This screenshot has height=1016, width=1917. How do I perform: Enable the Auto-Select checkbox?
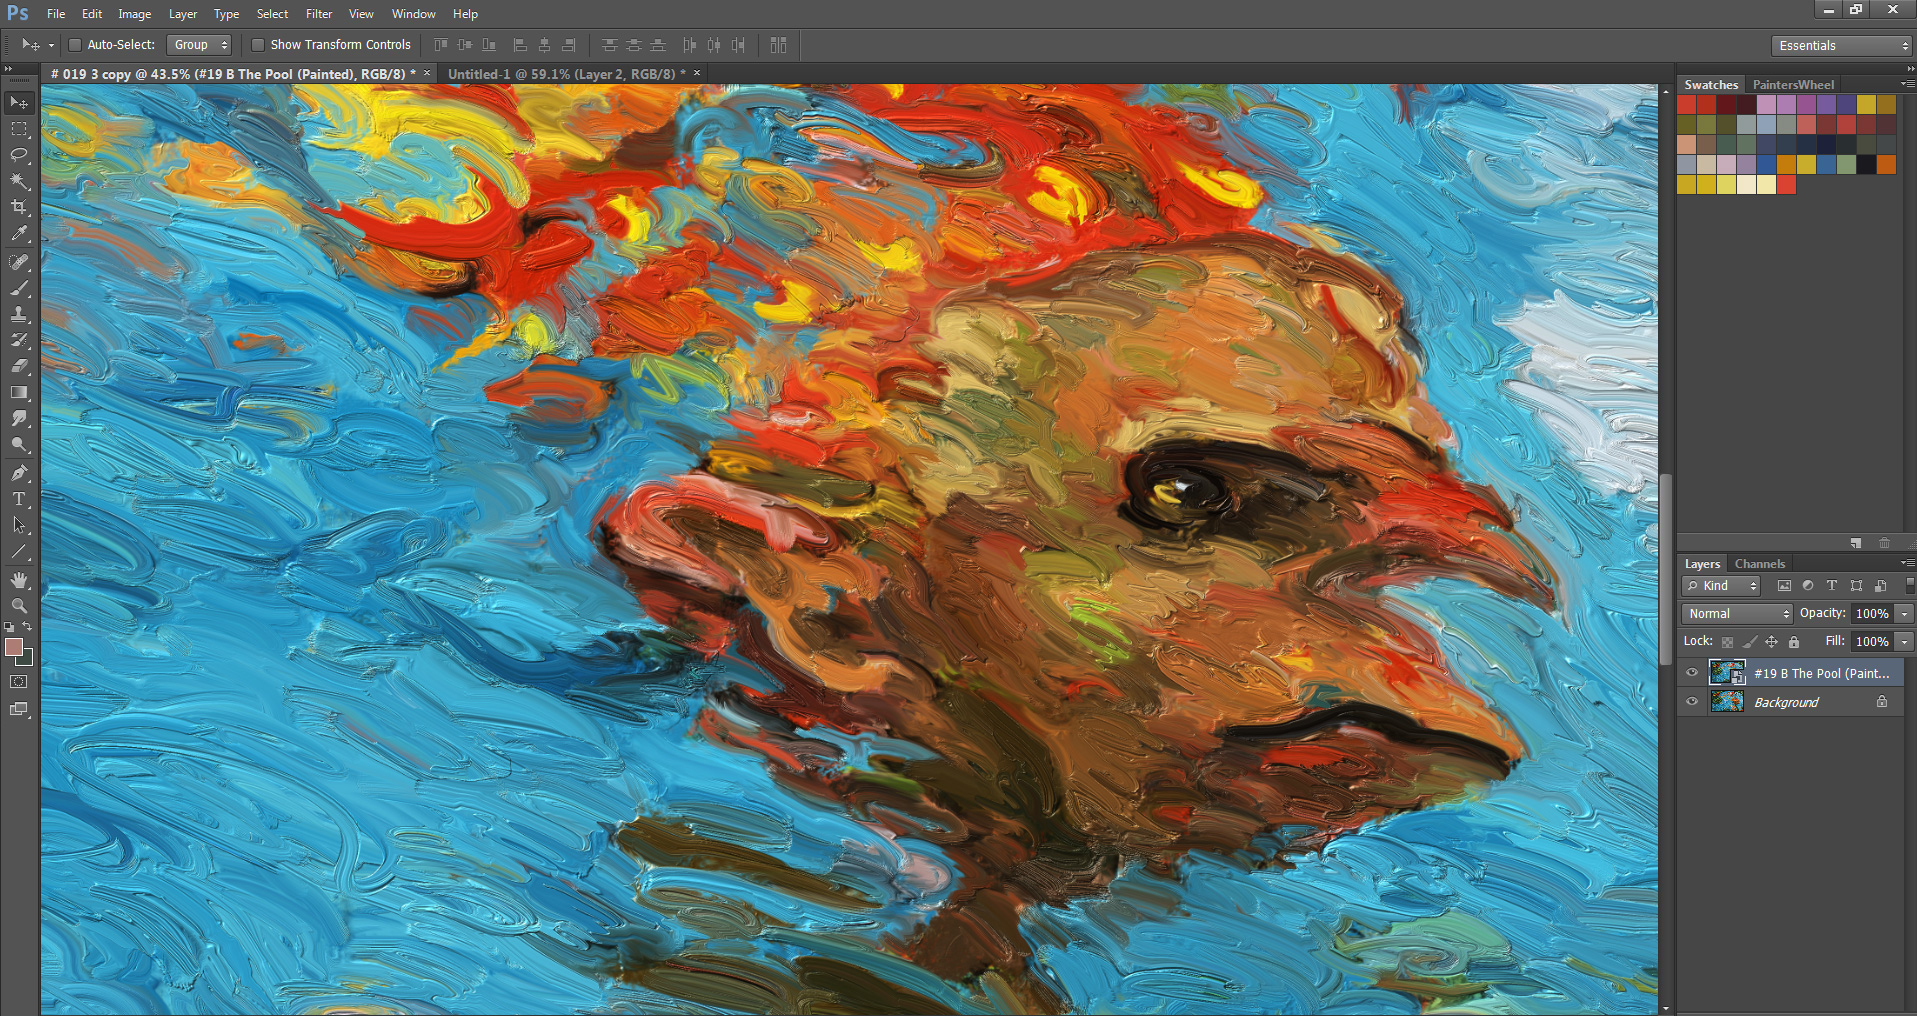[74, 44]
